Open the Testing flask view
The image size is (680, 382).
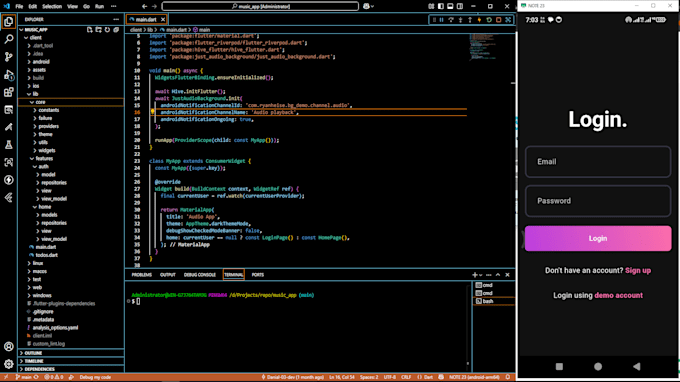(8, 145)
